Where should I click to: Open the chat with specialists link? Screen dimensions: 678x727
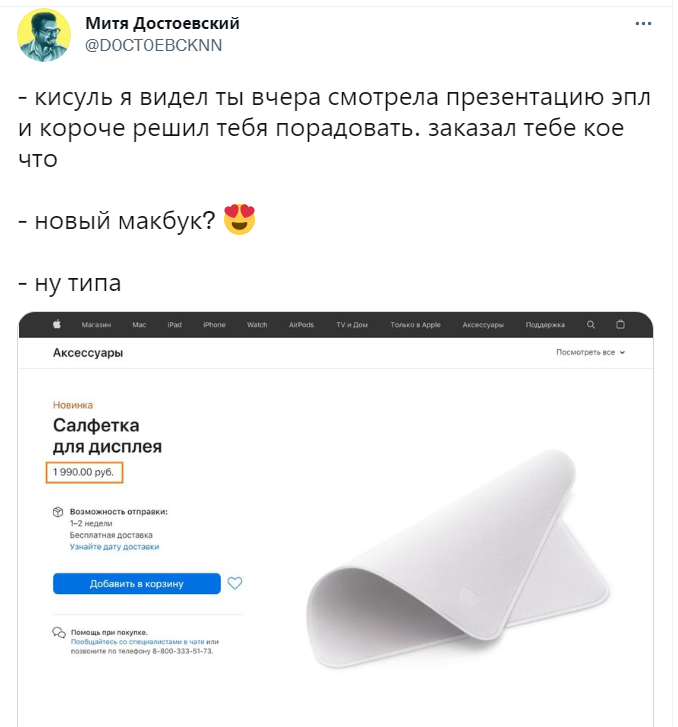tap(137, 642)
